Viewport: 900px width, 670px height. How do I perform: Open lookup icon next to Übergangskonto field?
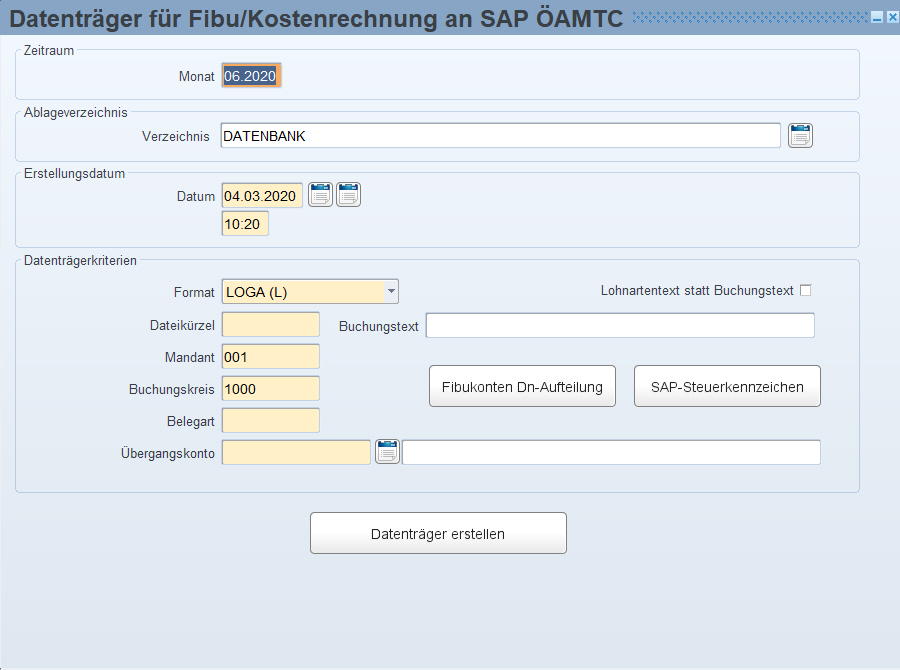pos(387,452)
